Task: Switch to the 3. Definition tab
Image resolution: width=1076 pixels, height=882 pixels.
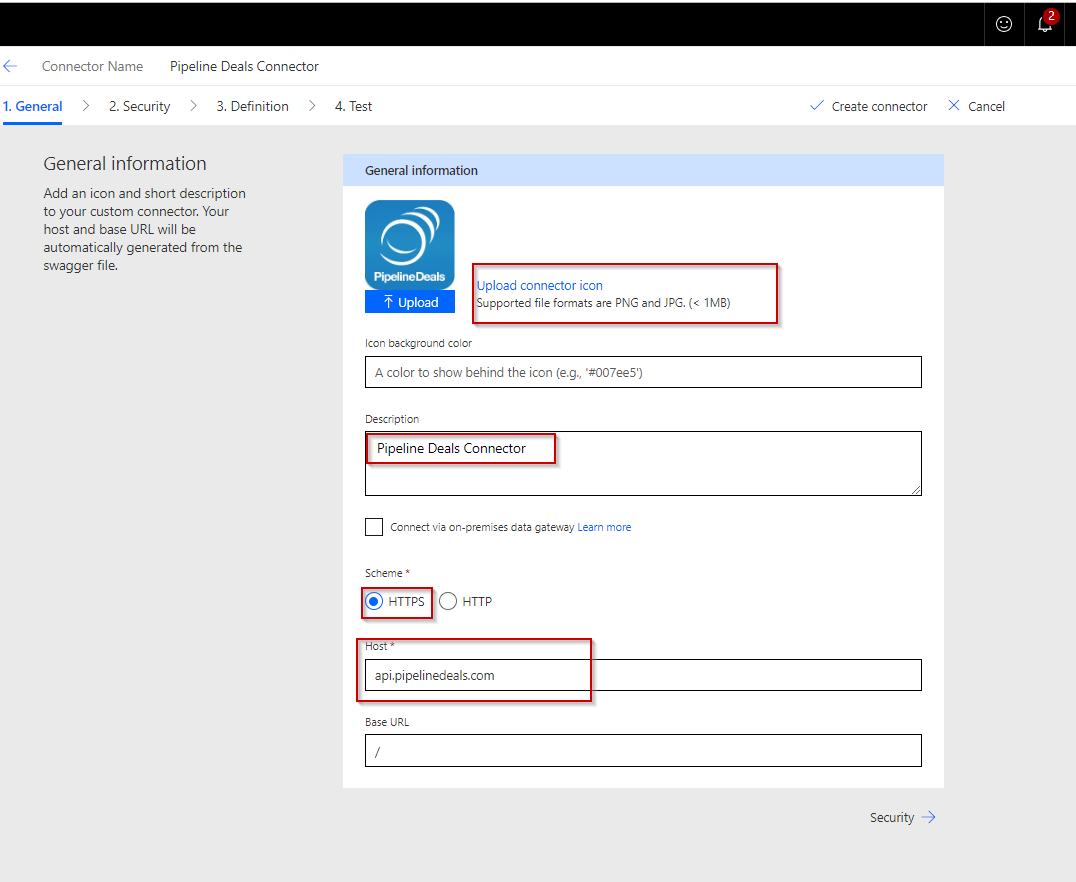Action: coord(252,106)
